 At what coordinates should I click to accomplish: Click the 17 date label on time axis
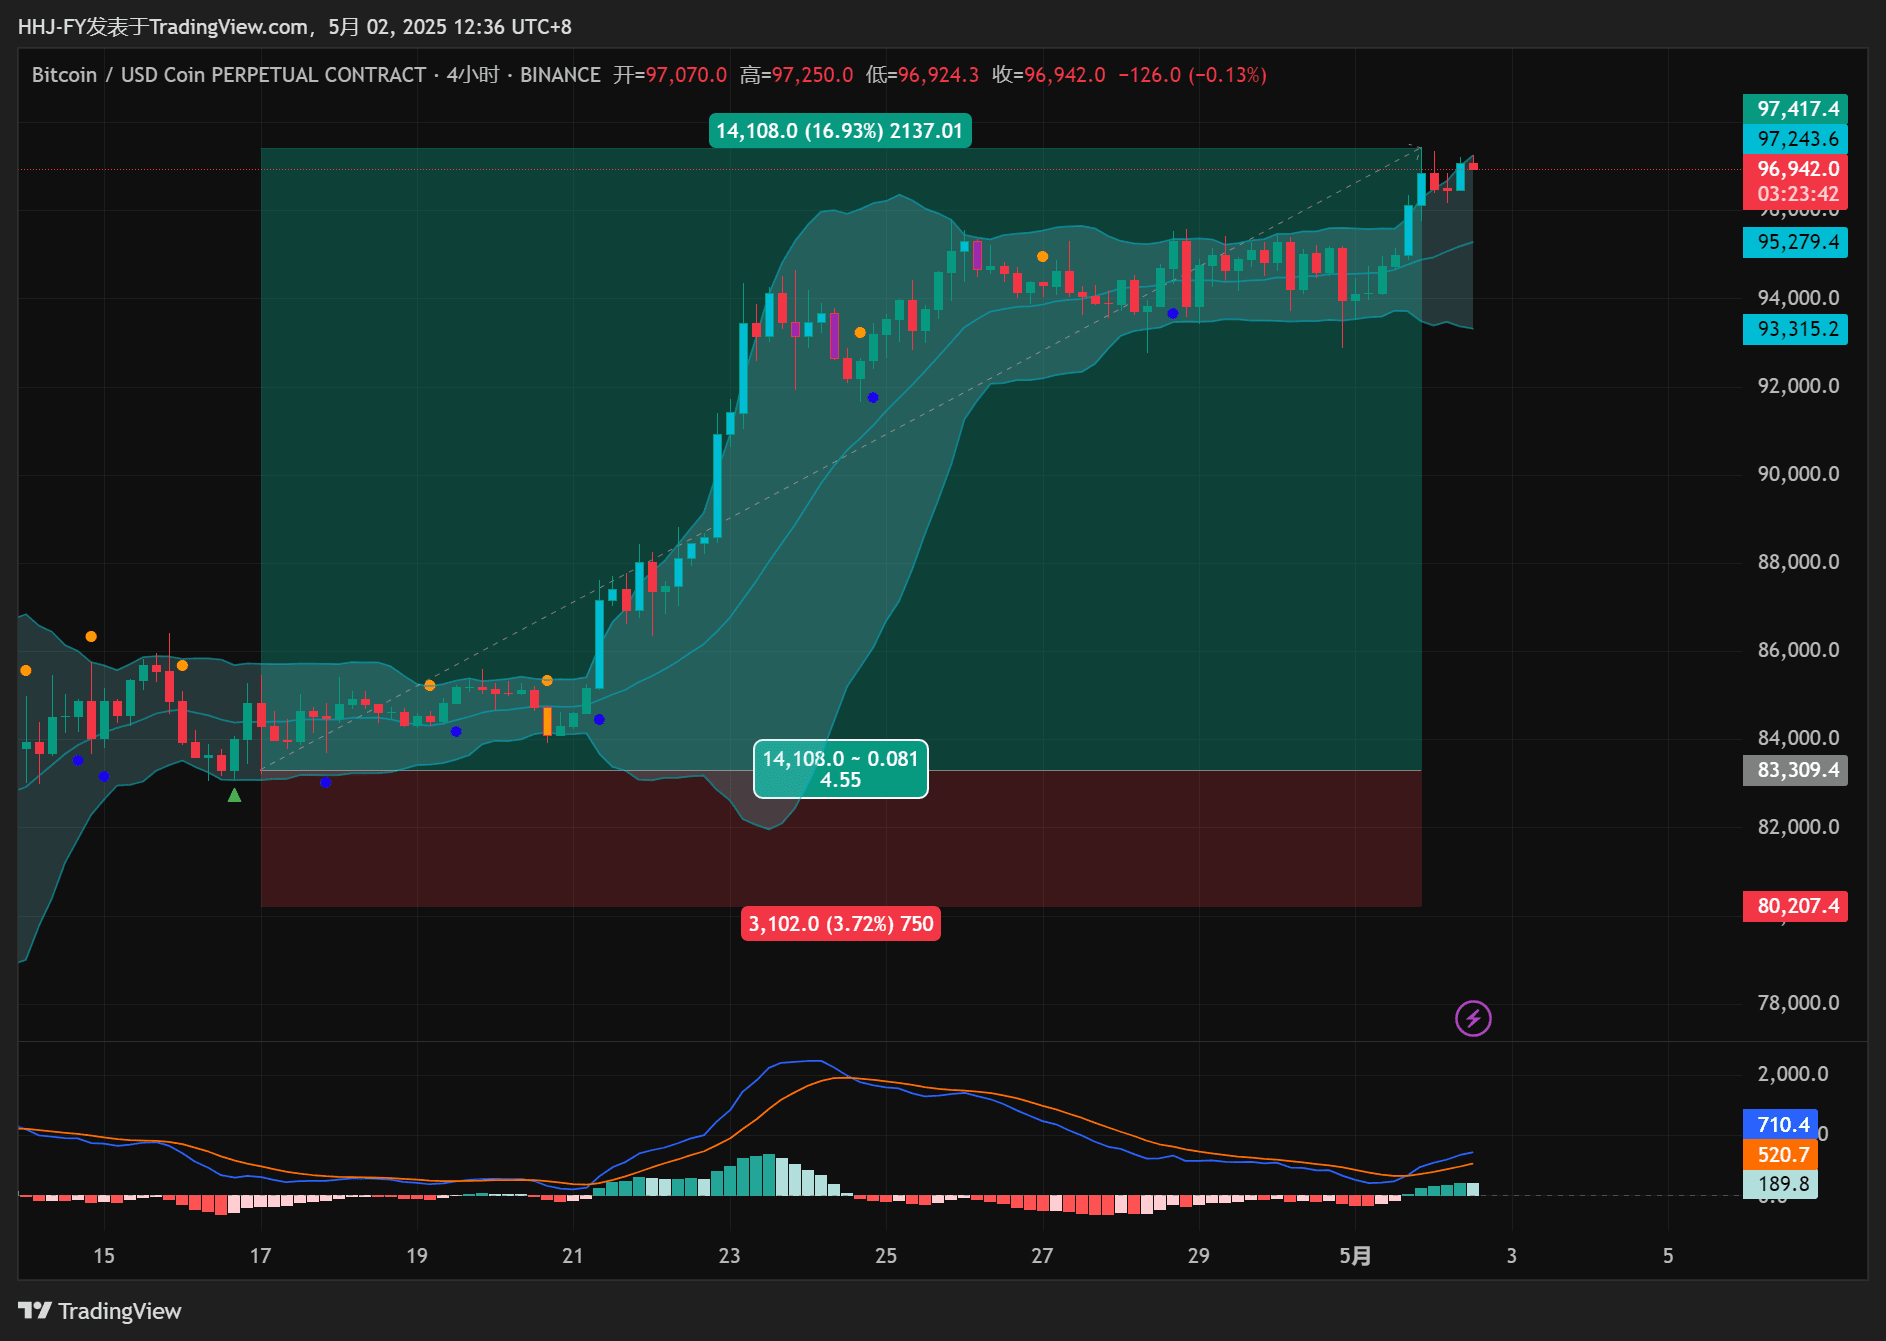[261, 1256]
